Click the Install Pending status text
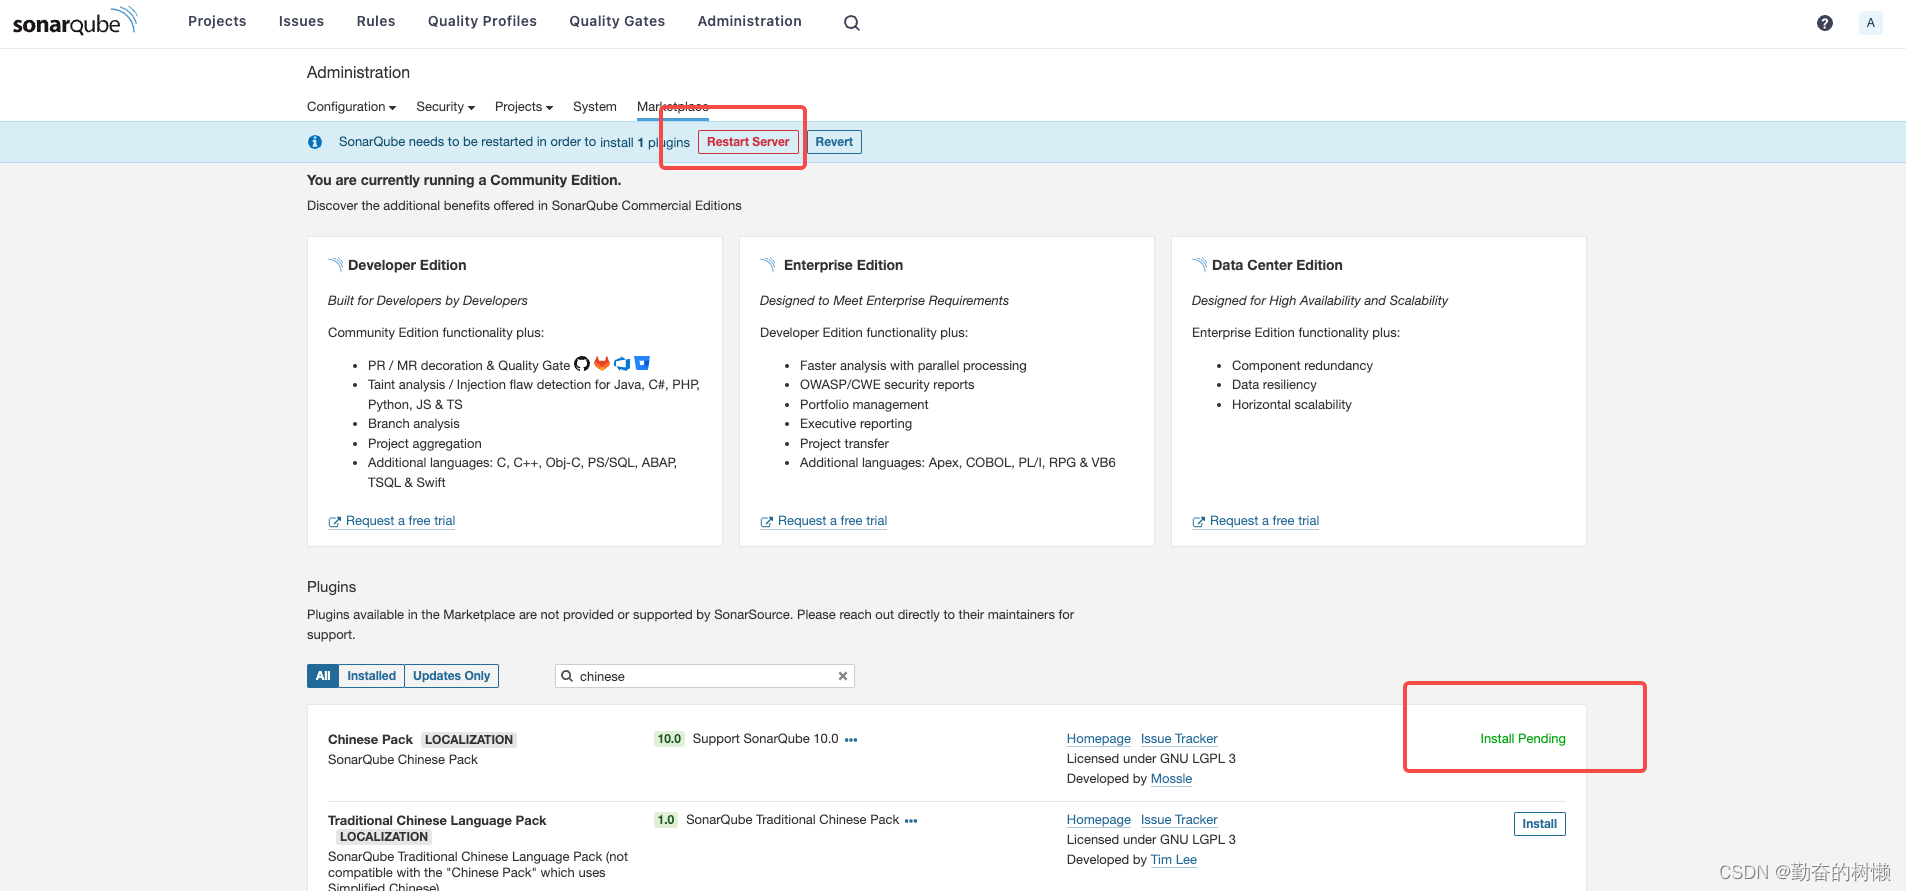Screen dimensions: 1906x891 tap(1523, 739)
